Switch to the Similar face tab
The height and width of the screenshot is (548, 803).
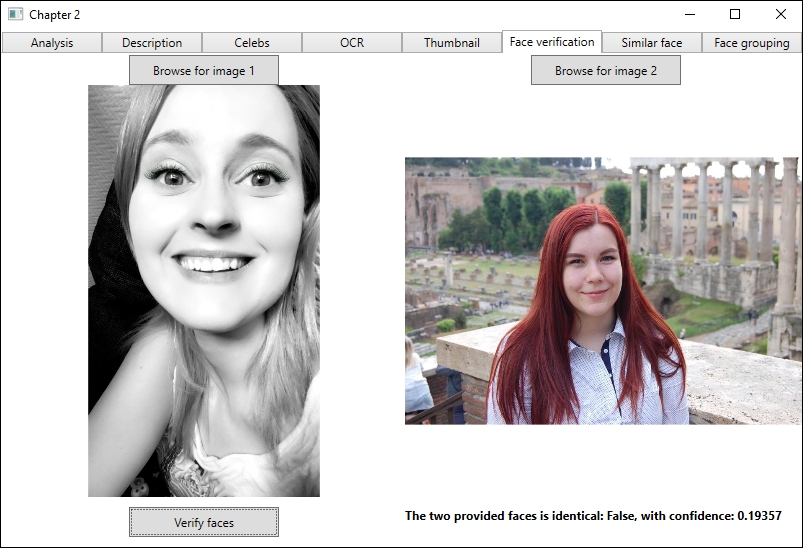[x=651, y=43]
